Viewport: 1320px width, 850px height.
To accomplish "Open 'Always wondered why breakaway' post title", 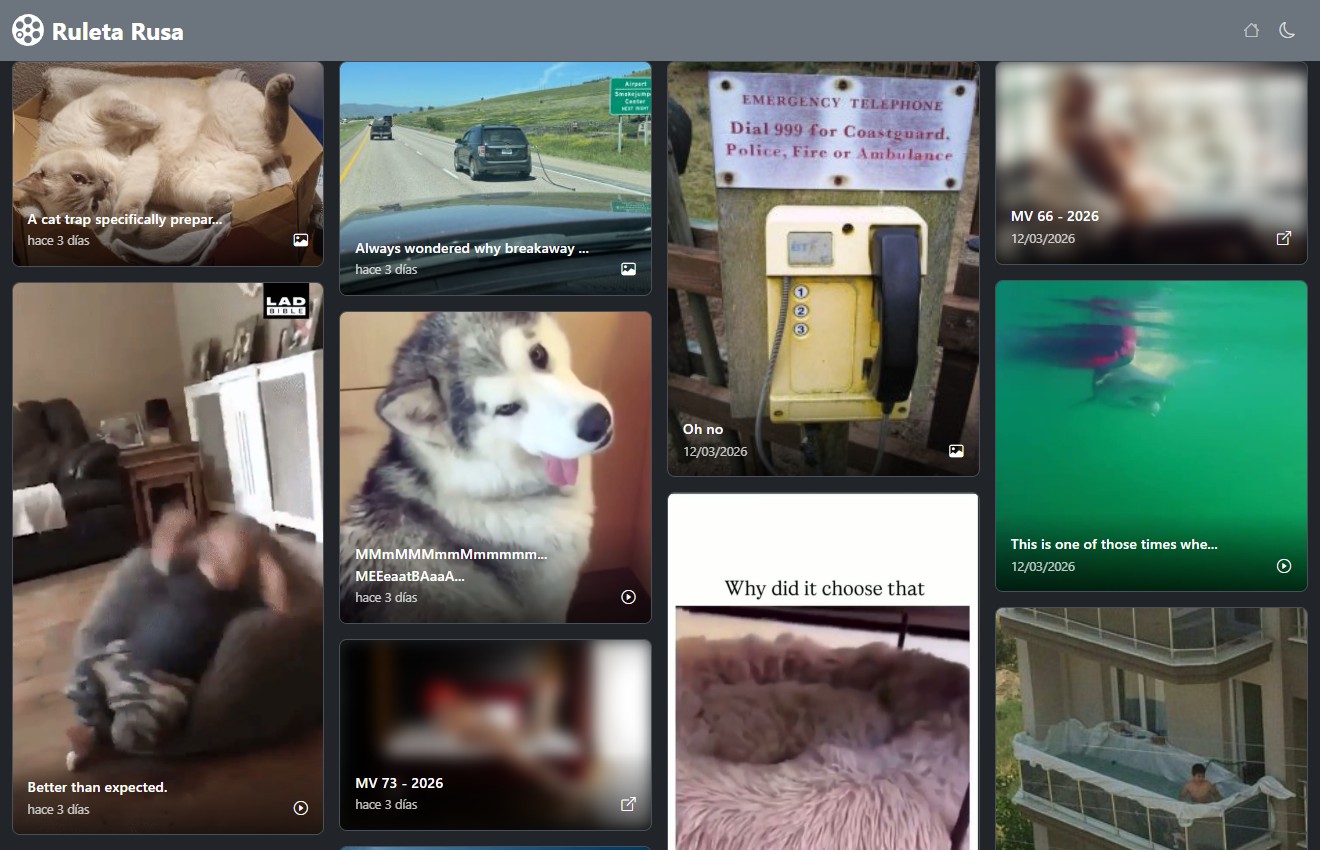I will point(472,248).
